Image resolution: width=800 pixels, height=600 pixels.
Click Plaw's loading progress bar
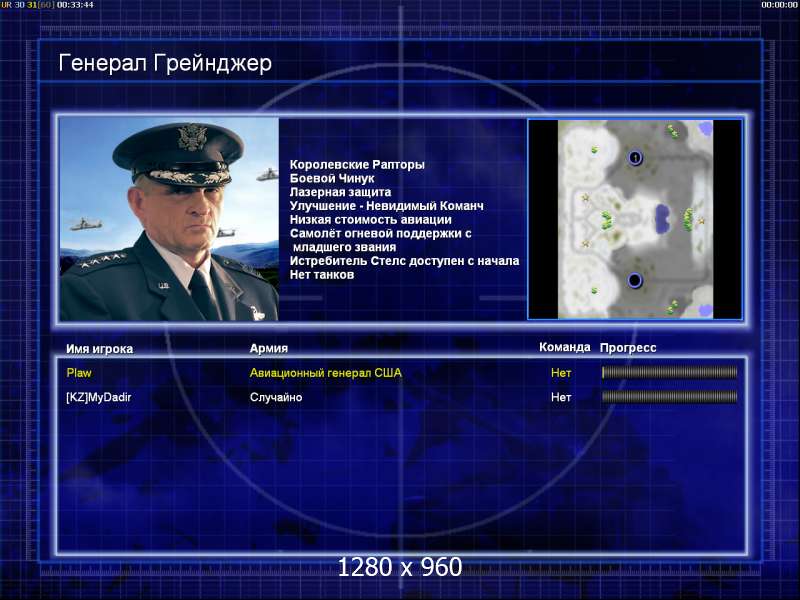click(669, 372)
